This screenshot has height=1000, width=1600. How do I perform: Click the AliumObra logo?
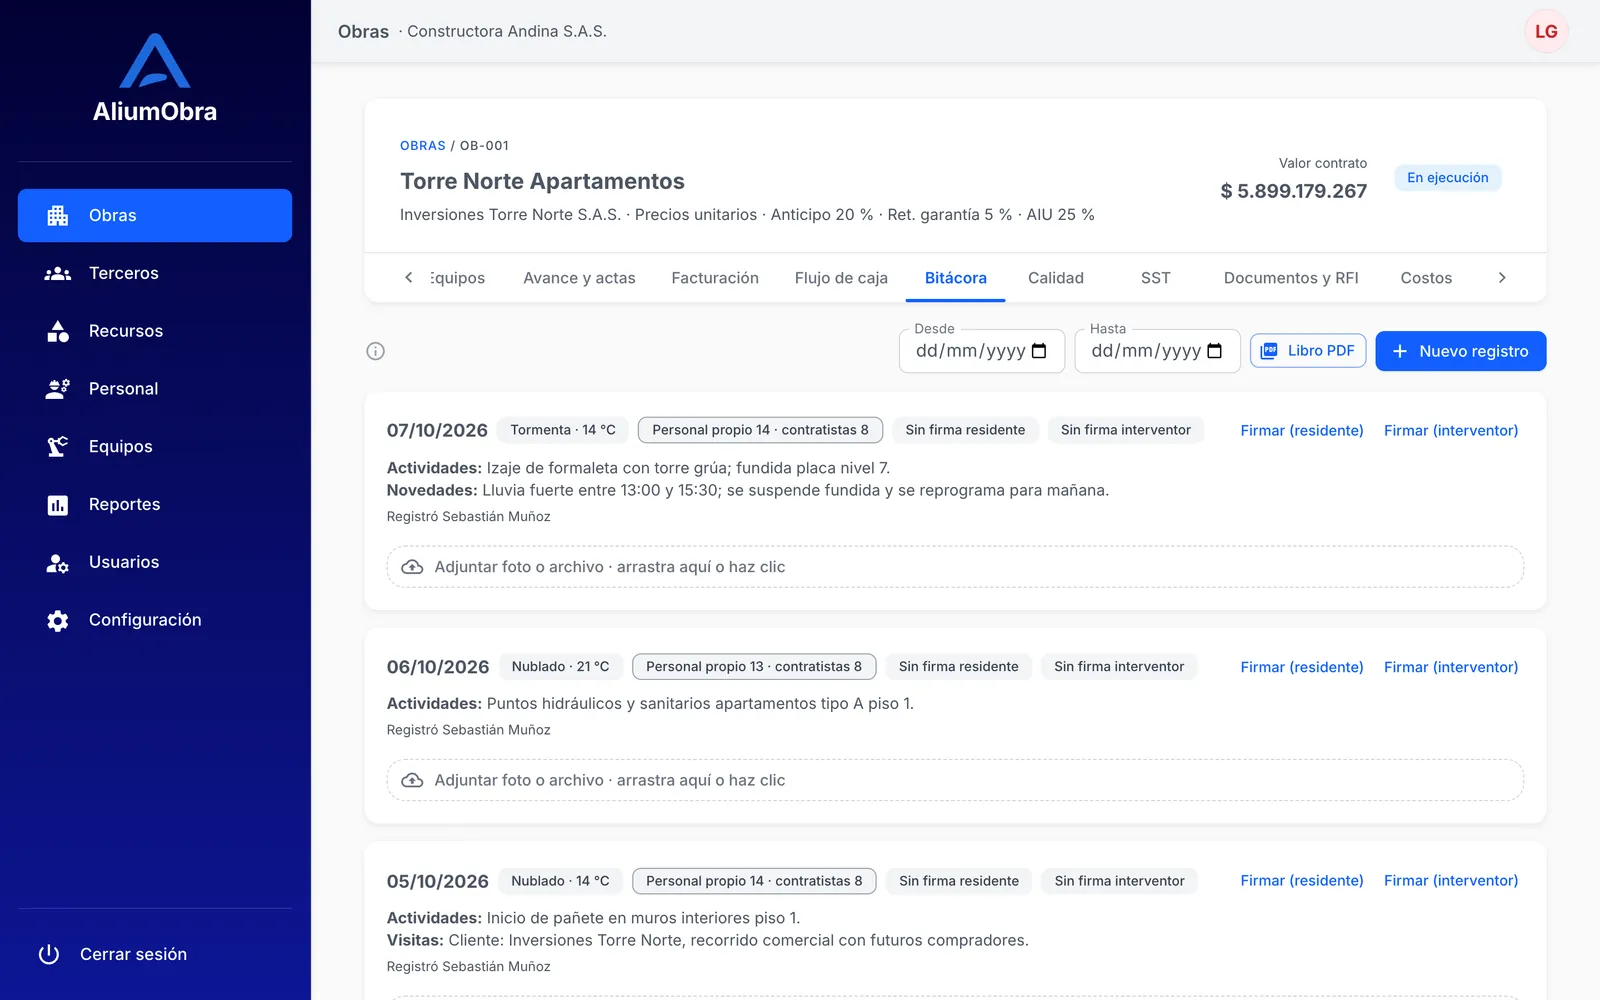tap(155, 78)
